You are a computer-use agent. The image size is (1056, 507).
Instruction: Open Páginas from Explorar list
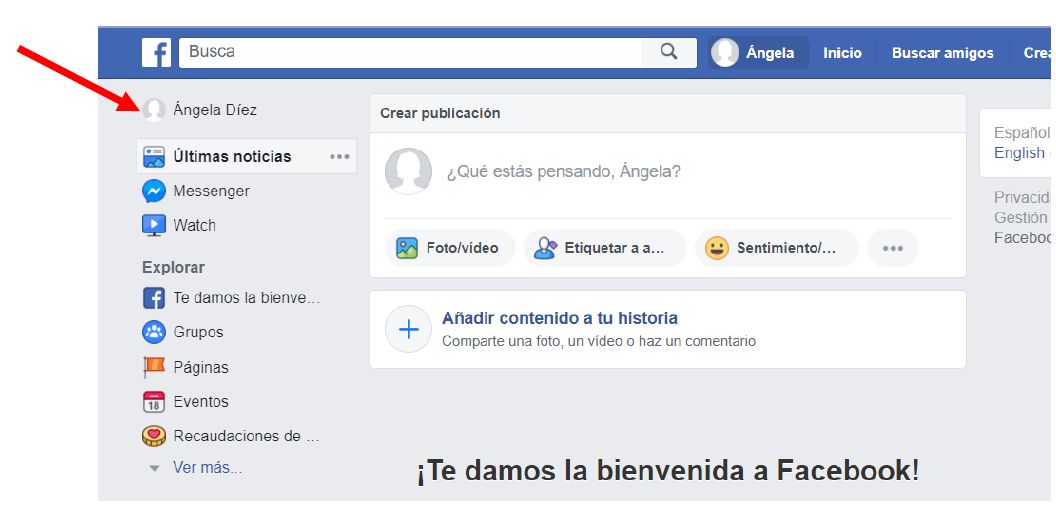pyautogui.click(x=201, y=368)
